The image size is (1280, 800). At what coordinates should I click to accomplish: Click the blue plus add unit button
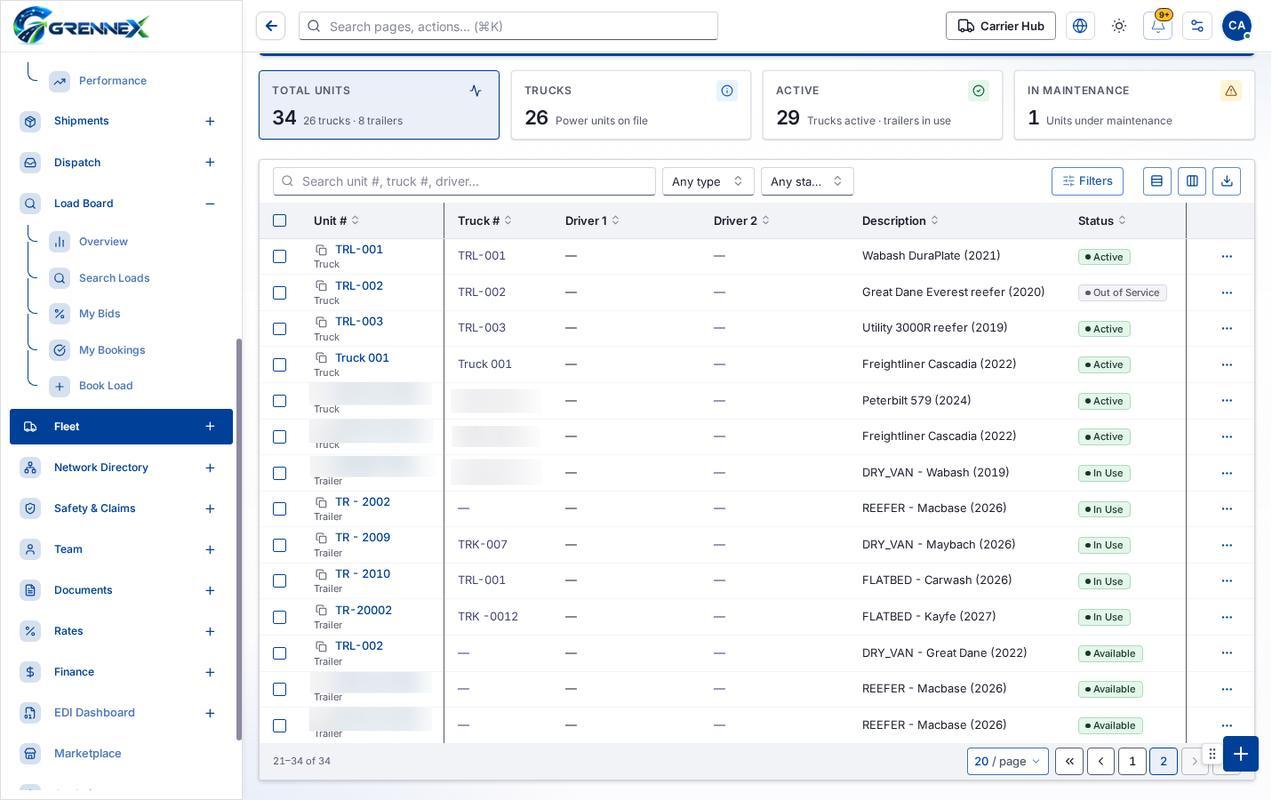(x=1241, y=754)
